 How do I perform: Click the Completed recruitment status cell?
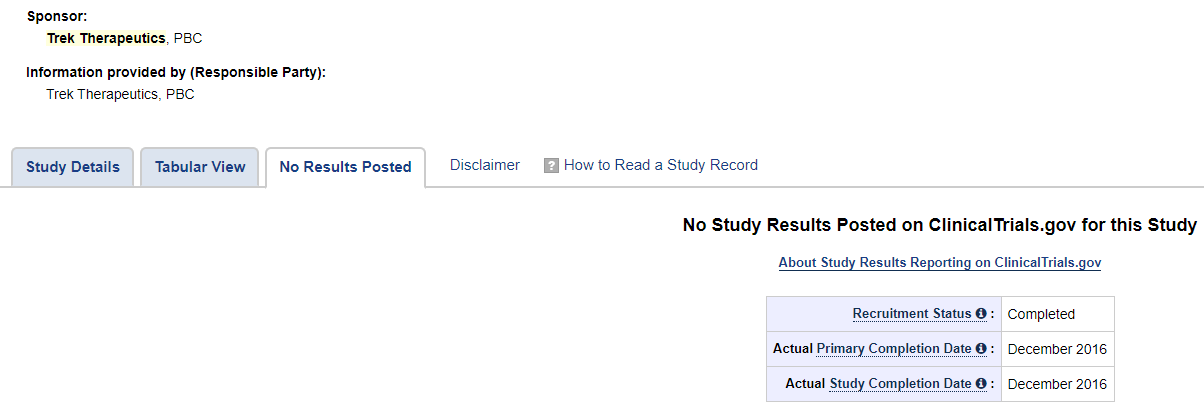tap(1055, 314)
